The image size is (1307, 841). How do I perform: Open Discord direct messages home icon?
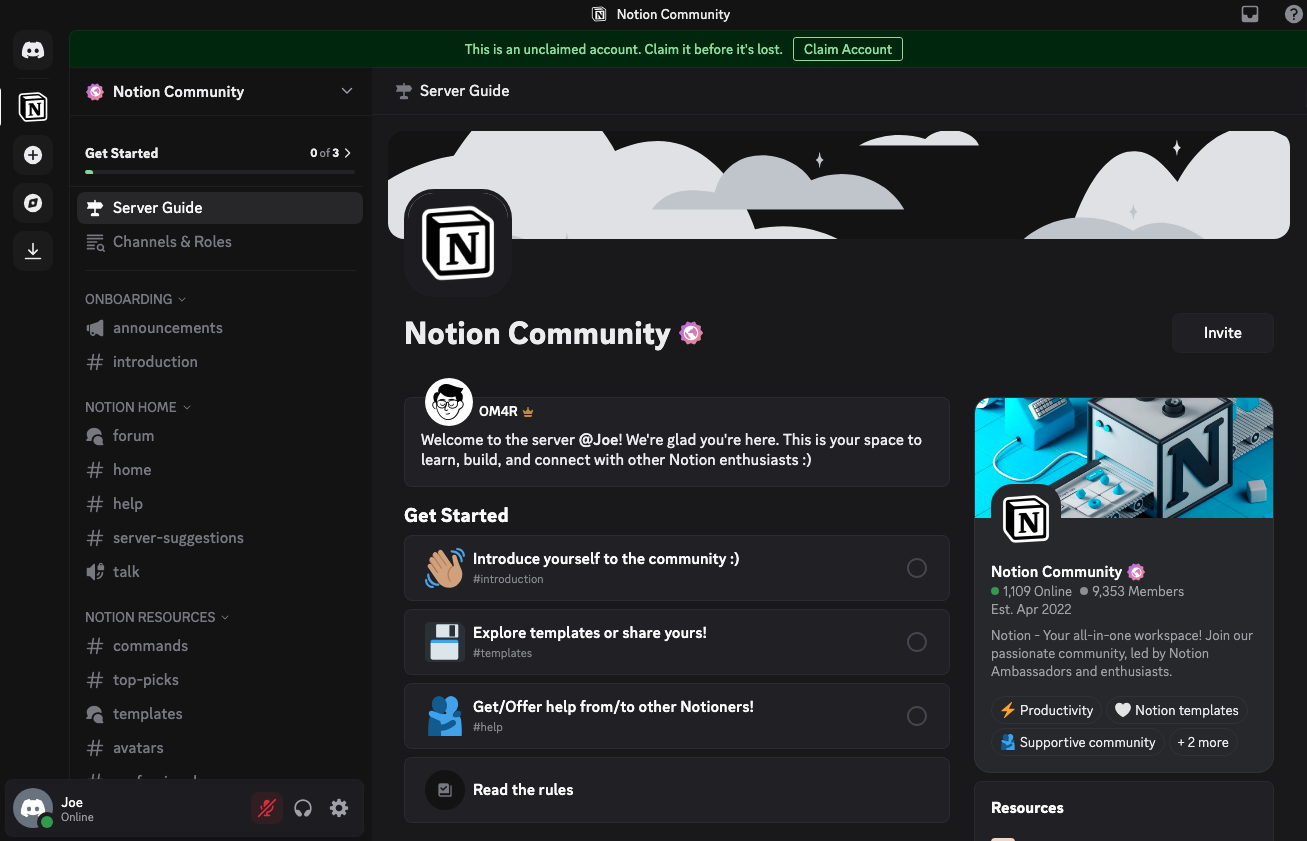tap(33, 50)
